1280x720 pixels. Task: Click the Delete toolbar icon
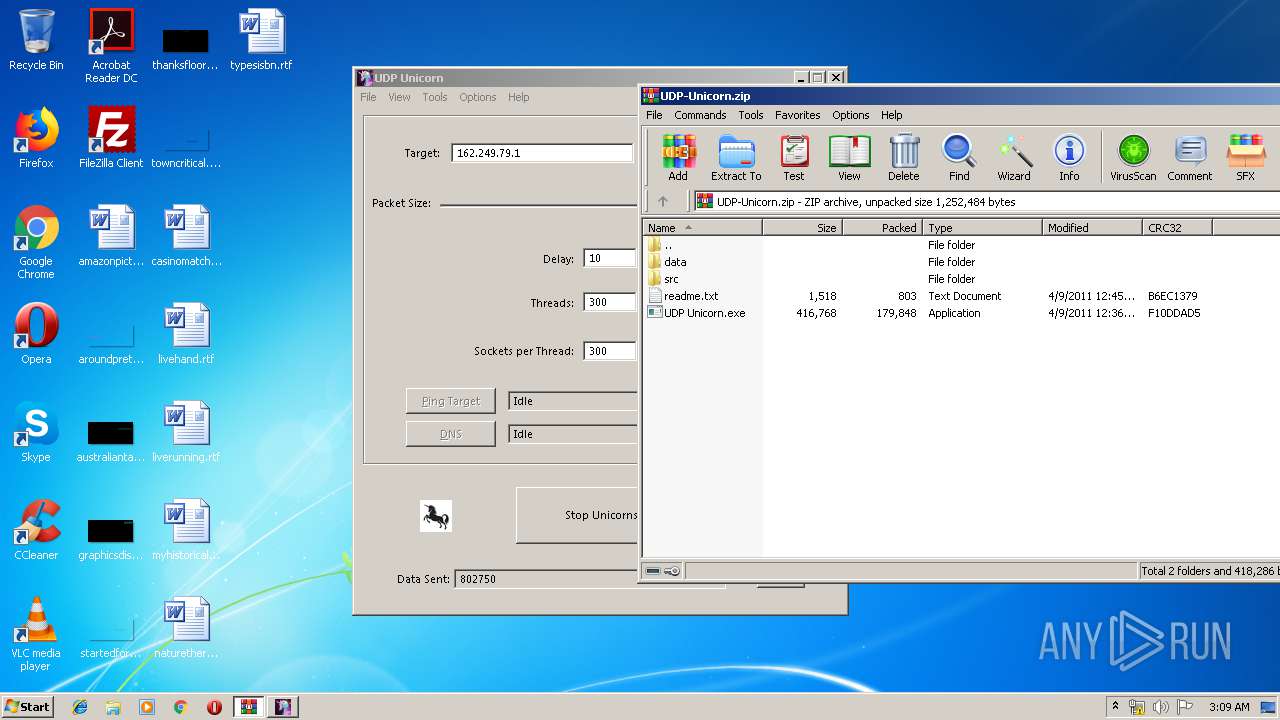(x=903, y=158)
